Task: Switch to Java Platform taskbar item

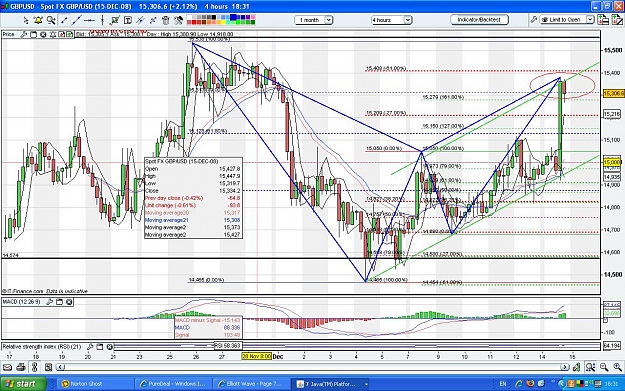Action: pyautogui.click(x=331, y=384)
